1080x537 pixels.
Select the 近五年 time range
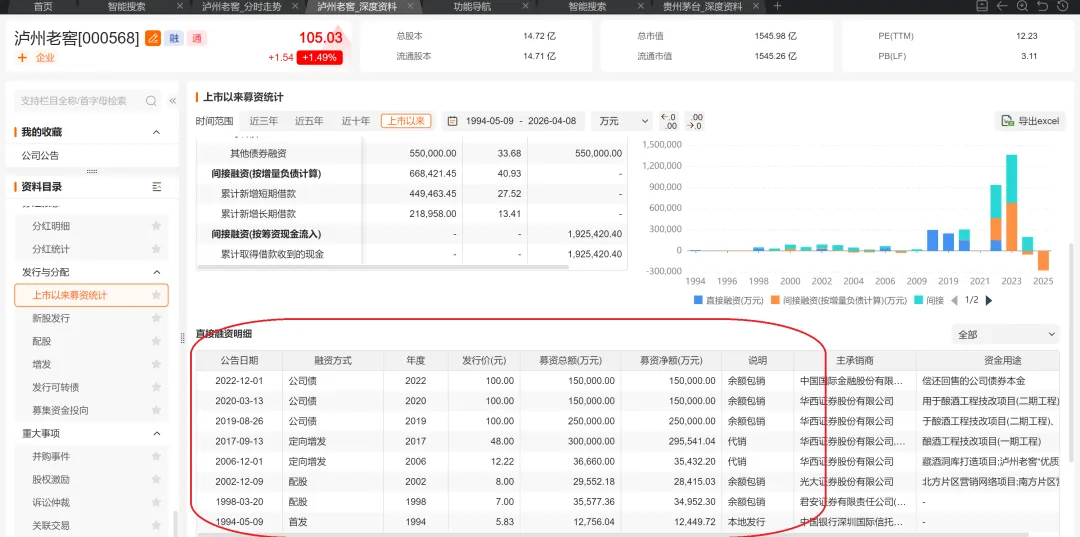[309, 121]
